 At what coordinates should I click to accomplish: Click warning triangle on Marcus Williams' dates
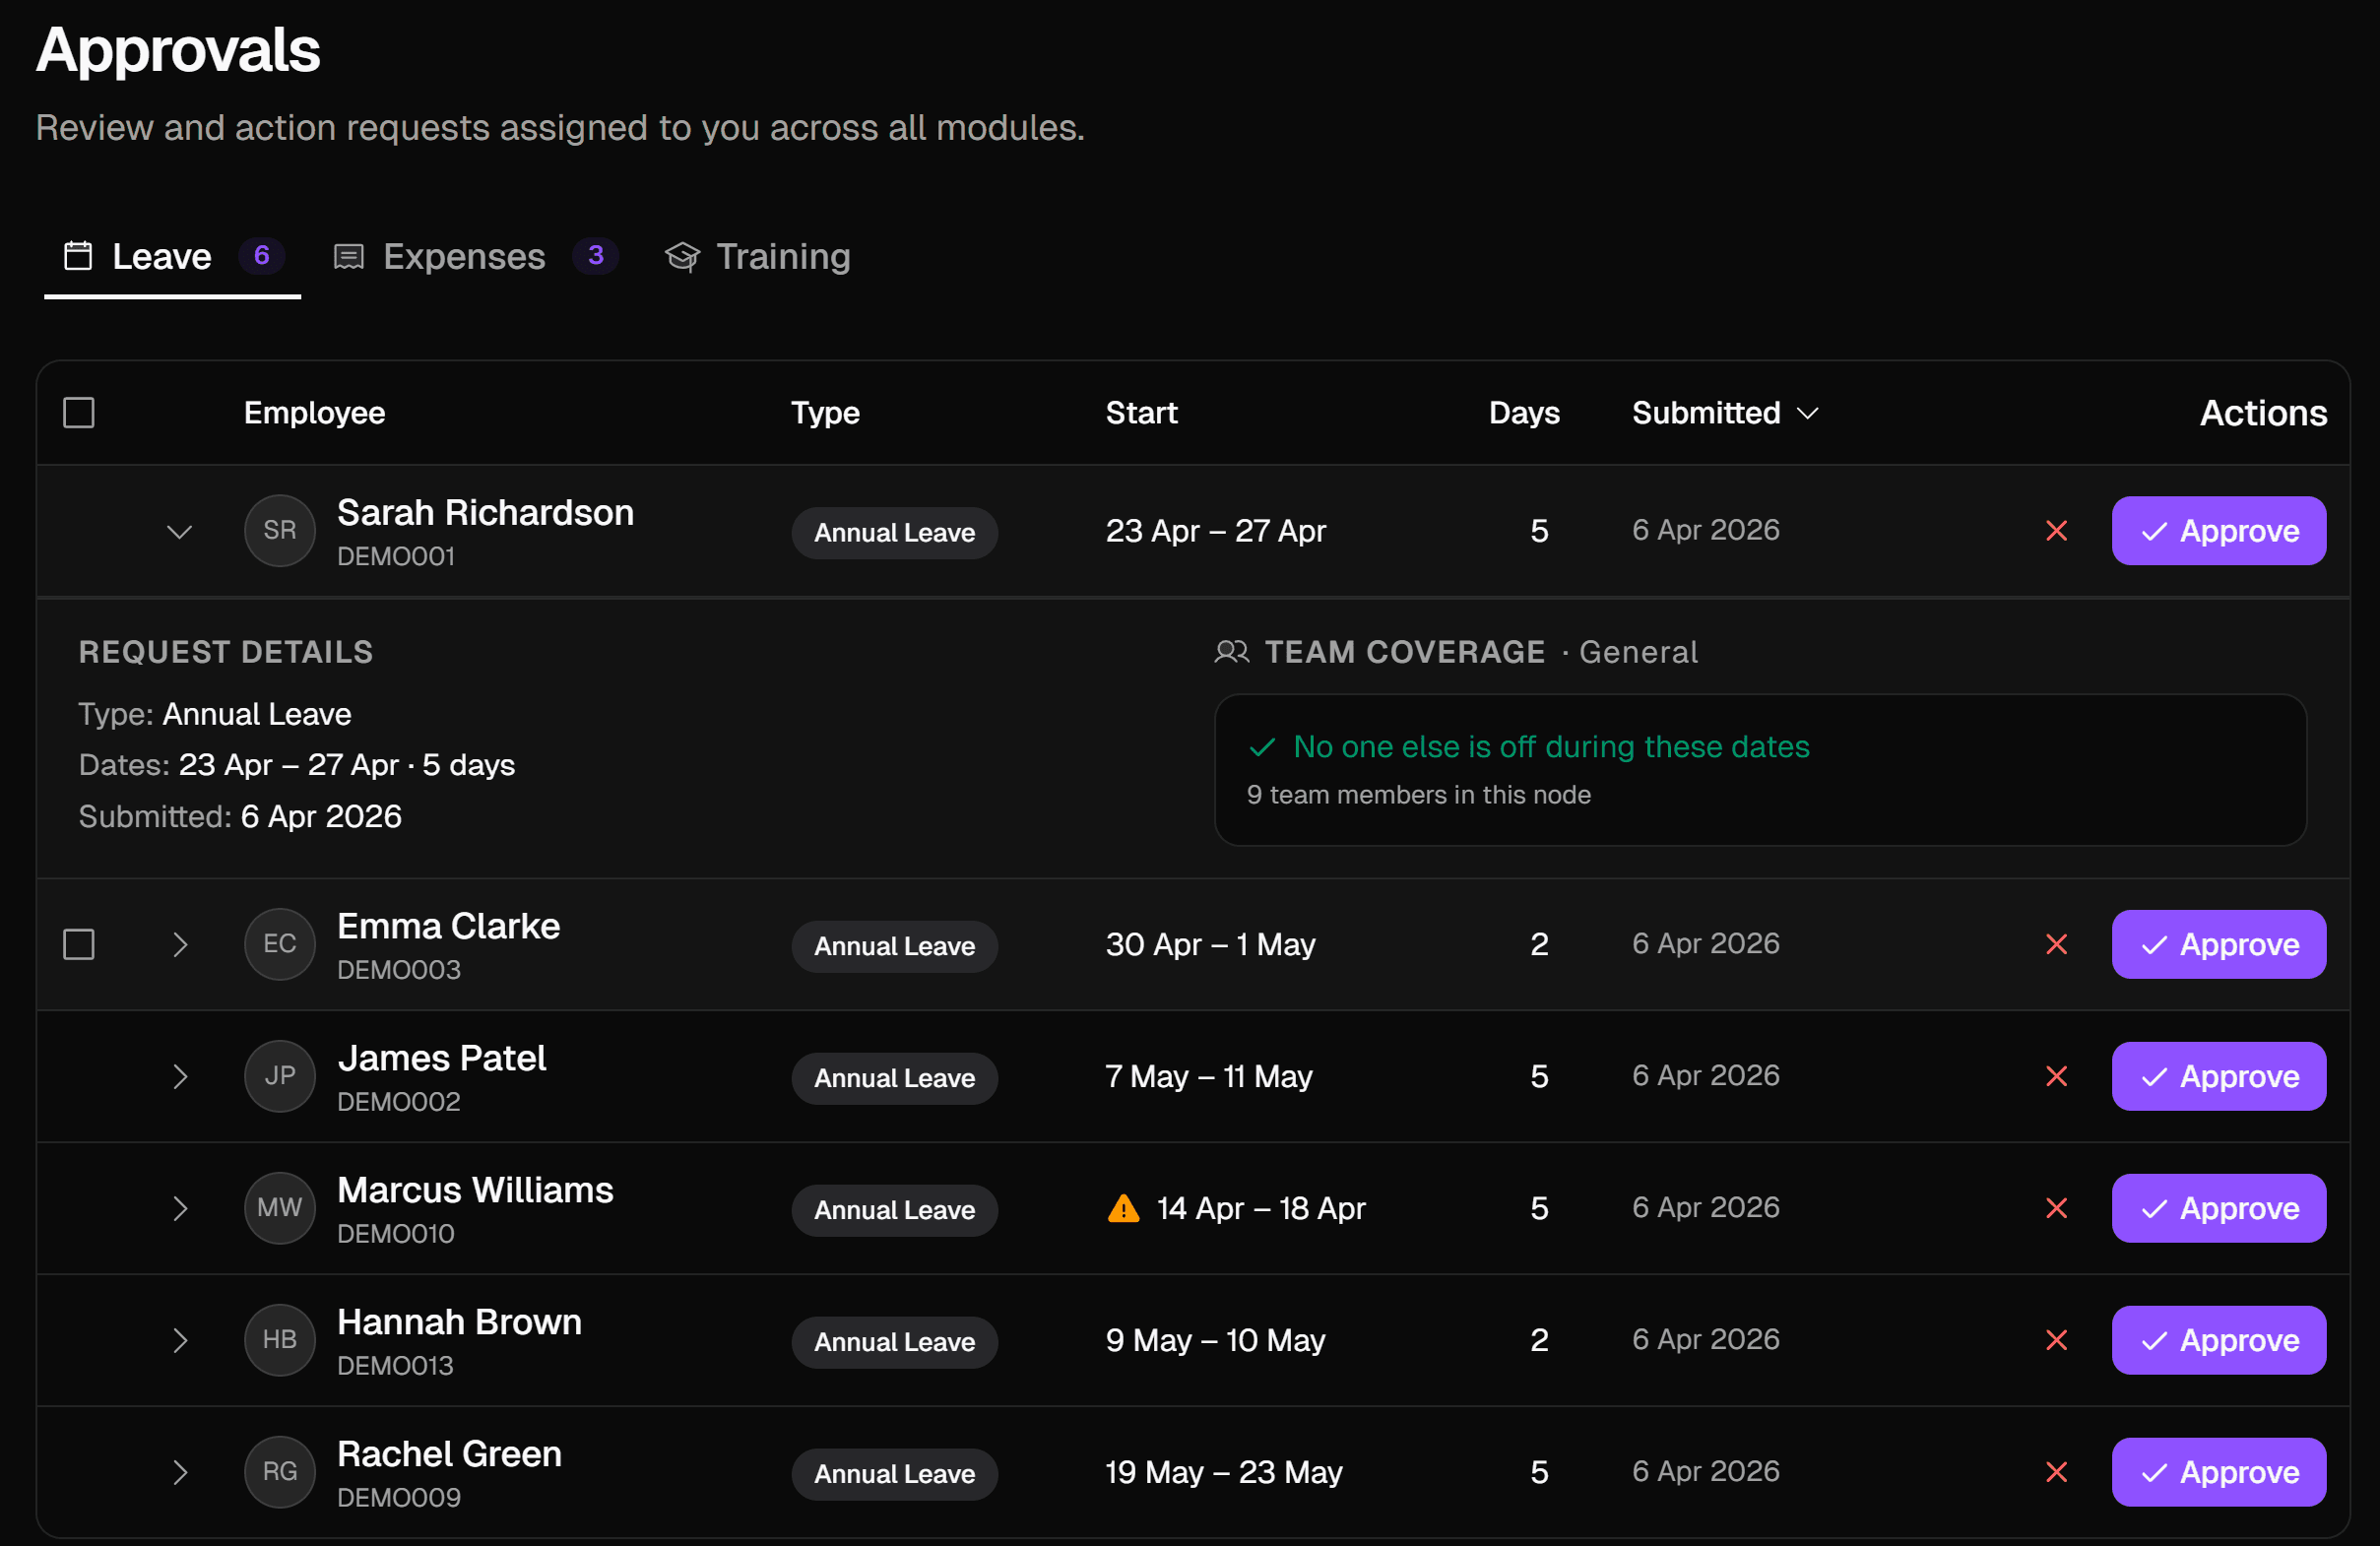pyautogui.click(x=1123, y=1208)
